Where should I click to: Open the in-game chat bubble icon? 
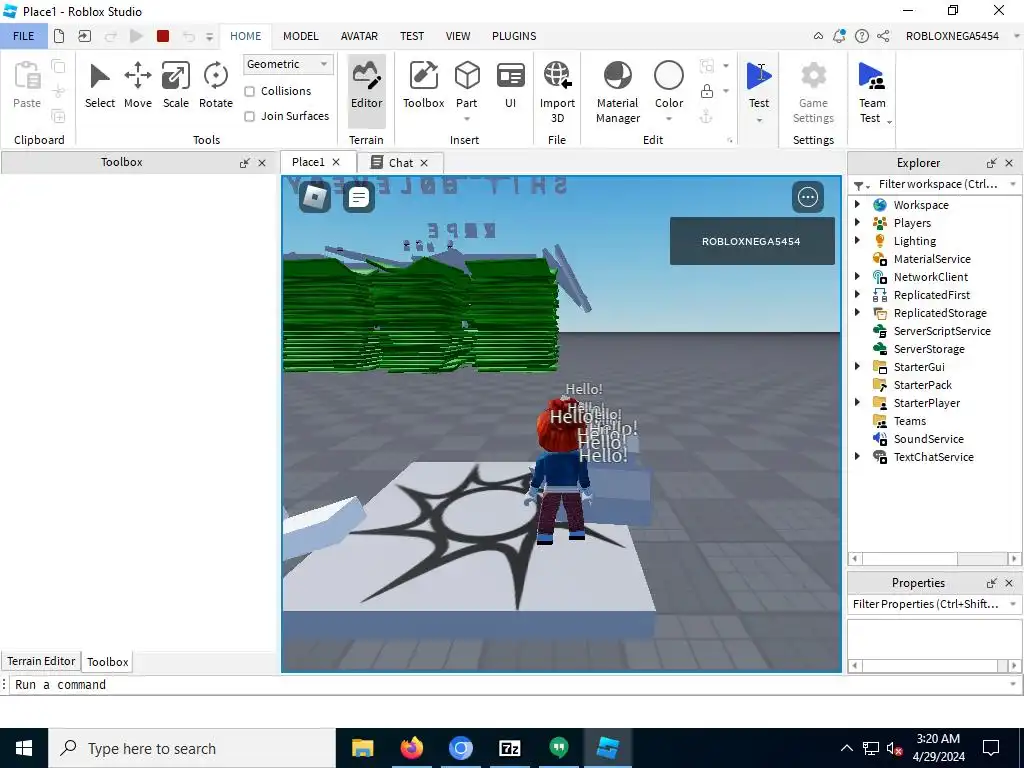(x=359, y=197)
